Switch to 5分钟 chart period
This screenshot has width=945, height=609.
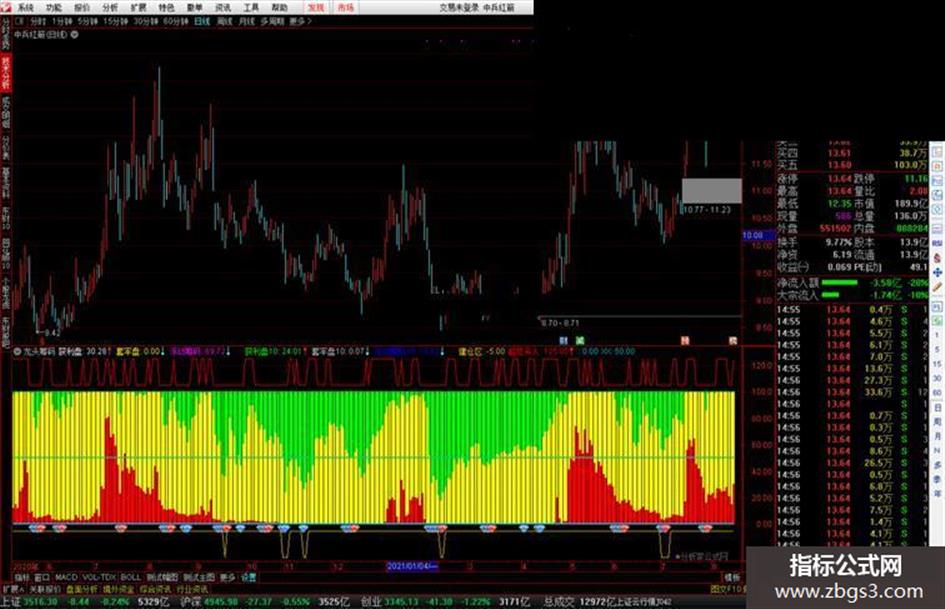click(x=87, y=21)
